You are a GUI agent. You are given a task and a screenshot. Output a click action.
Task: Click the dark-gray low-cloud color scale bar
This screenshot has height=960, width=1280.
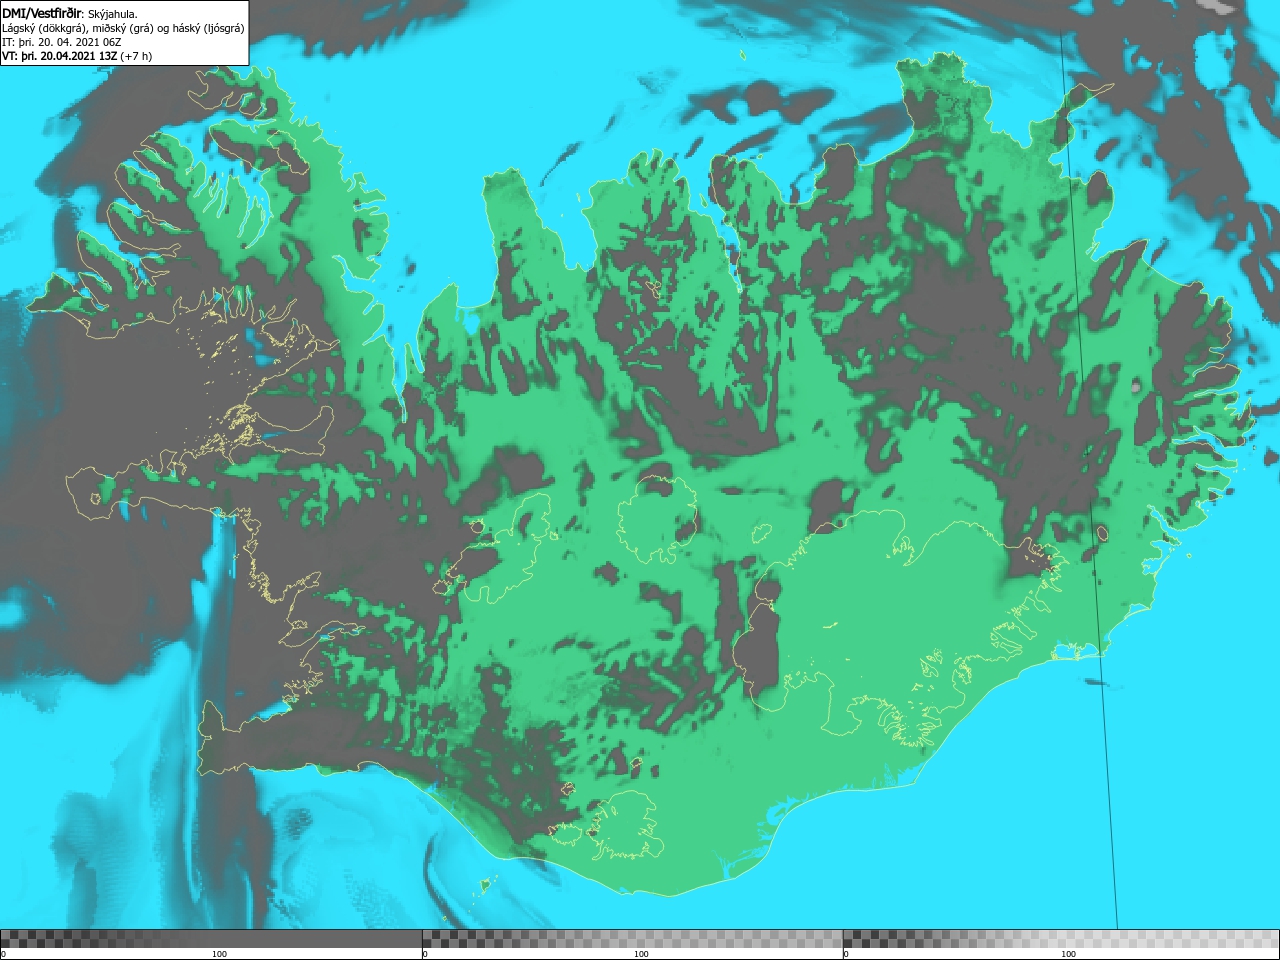pos(211,939)
